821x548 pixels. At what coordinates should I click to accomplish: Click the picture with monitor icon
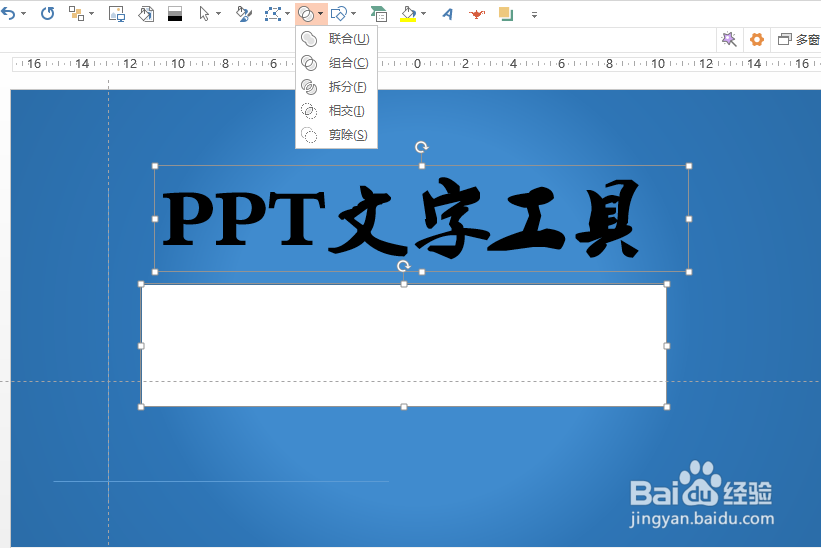coord(117,14)
